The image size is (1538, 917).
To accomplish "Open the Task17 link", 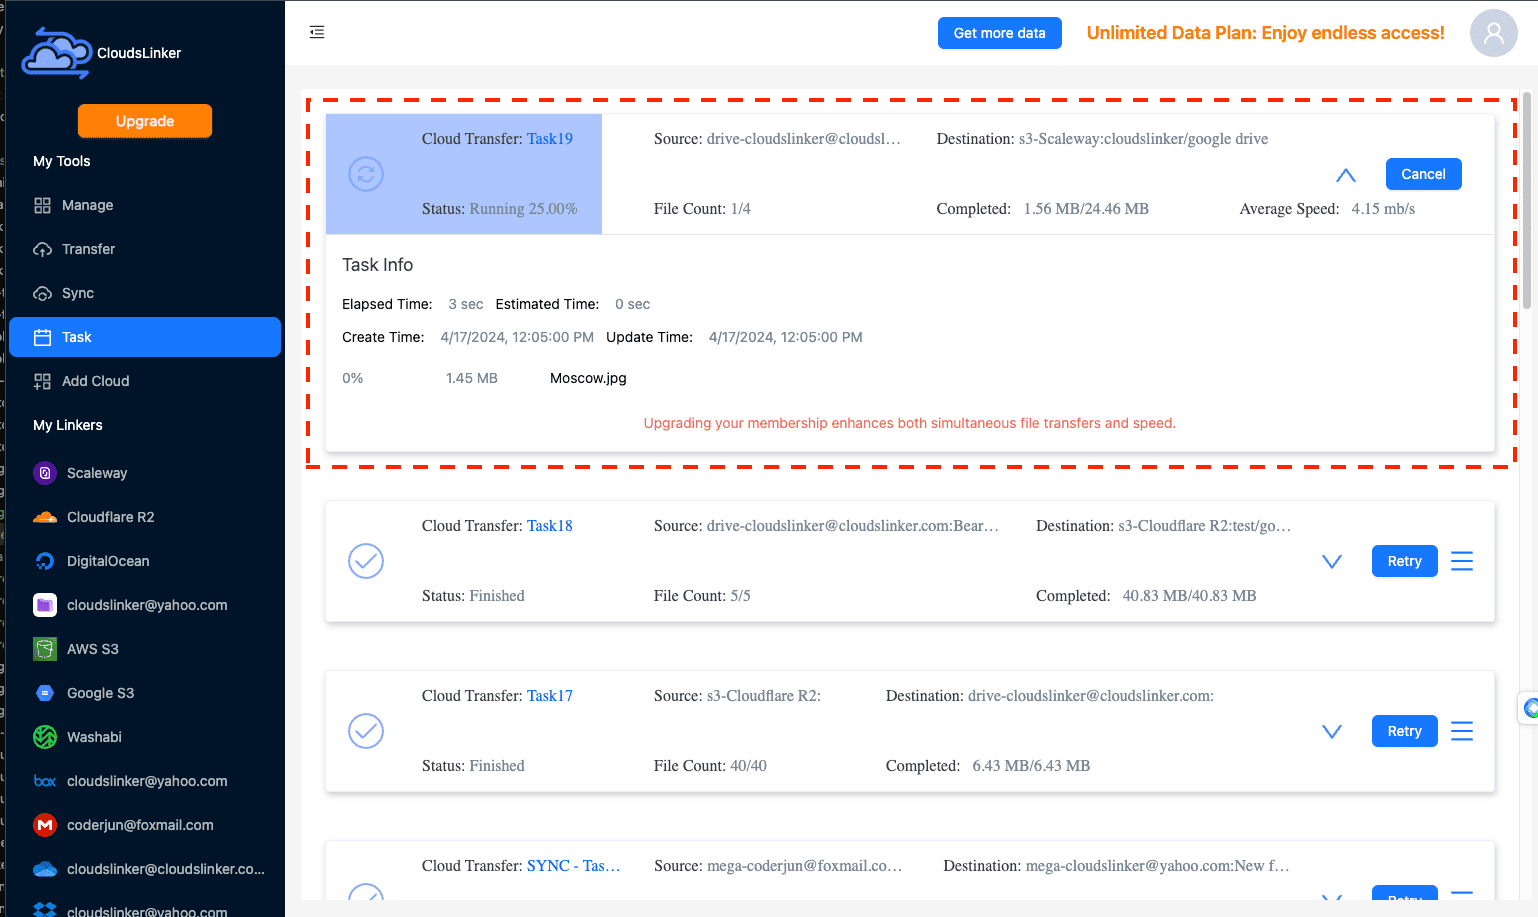I will tap(550, 696).
